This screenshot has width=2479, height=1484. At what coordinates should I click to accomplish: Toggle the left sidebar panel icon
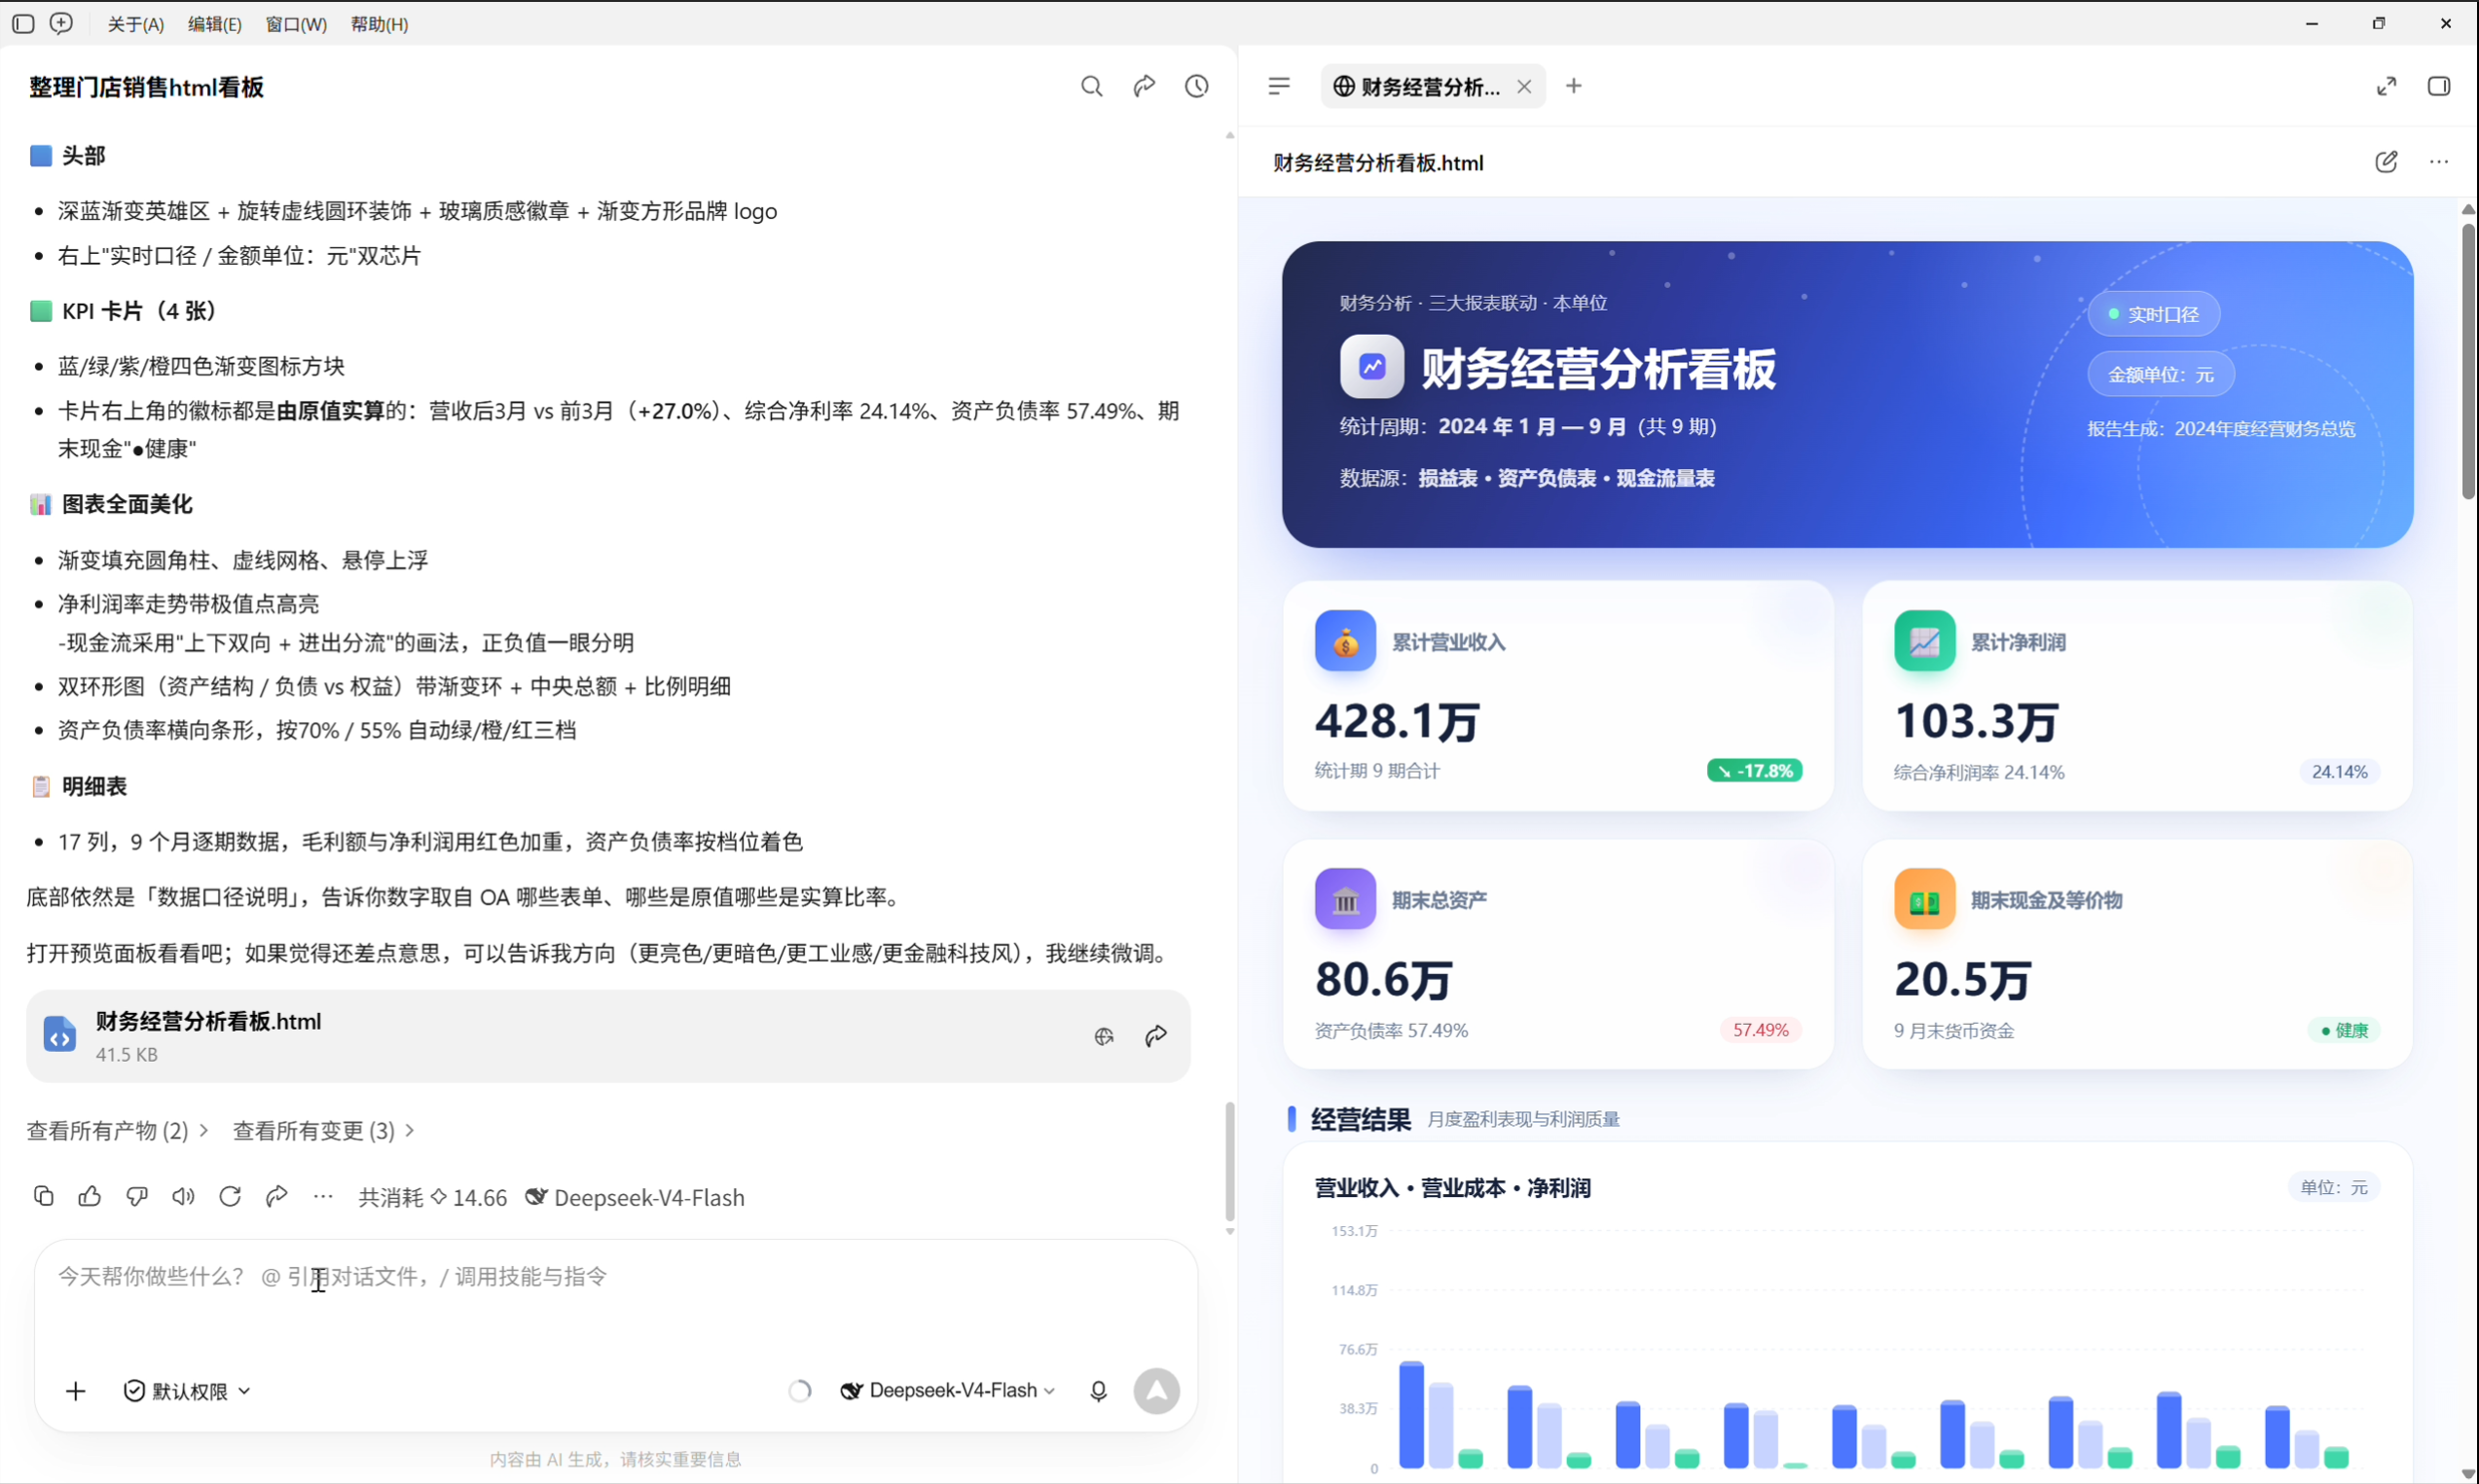click(x=23, y=23)
